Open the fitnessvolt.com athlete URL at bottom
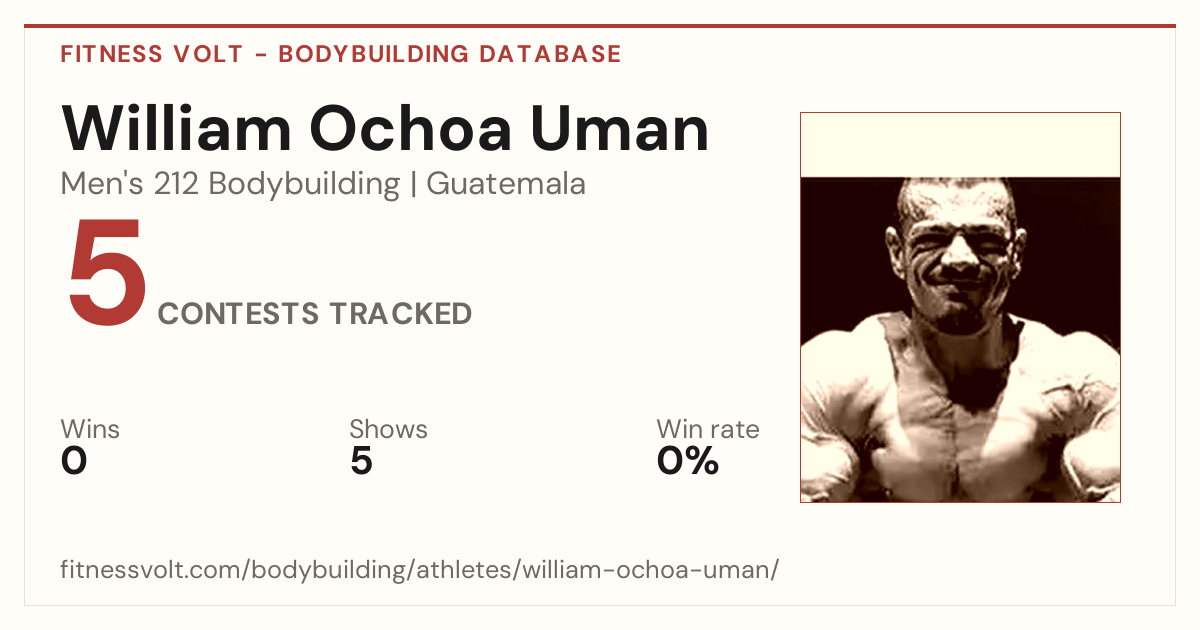 click(419, 570)
